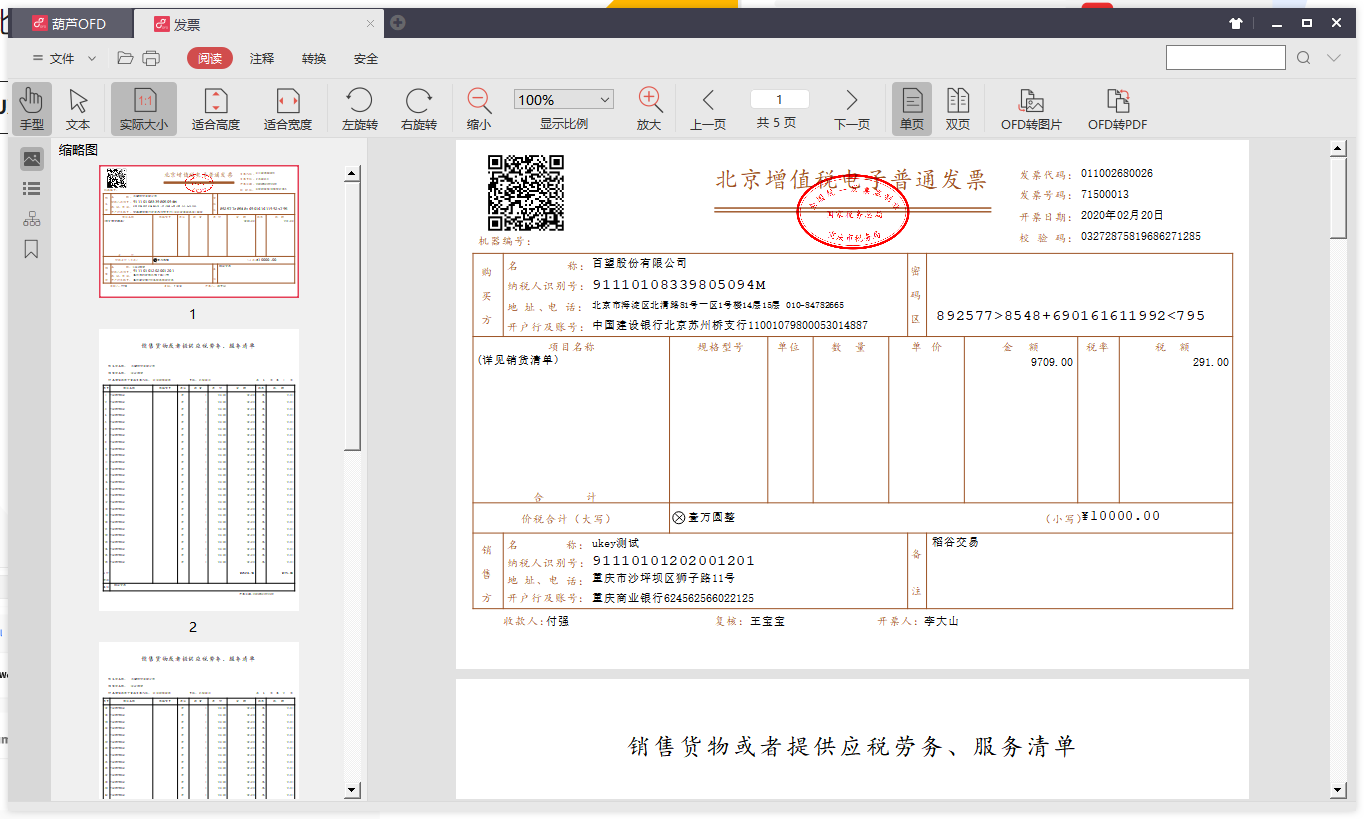The height and width of the screenshot is (819, 1364).
Task: Click buyer name 百望股份有限公司
Action: coord(640,263)
